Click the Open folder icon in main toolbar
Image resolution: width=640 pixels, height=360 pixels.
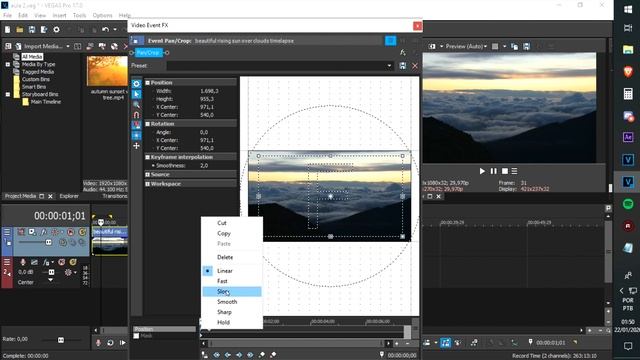(20, 29)
